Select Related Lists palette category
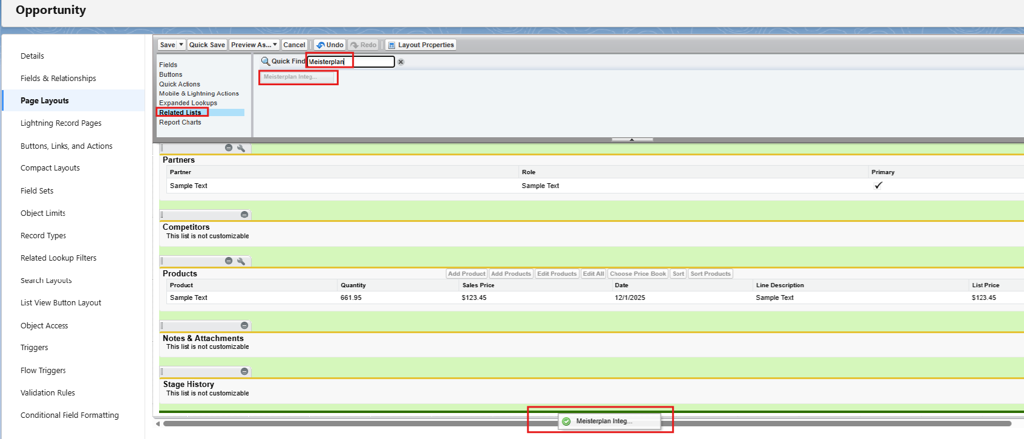Image resolution: width=1024 pixels, height=439 pixels. click(180, 112)
